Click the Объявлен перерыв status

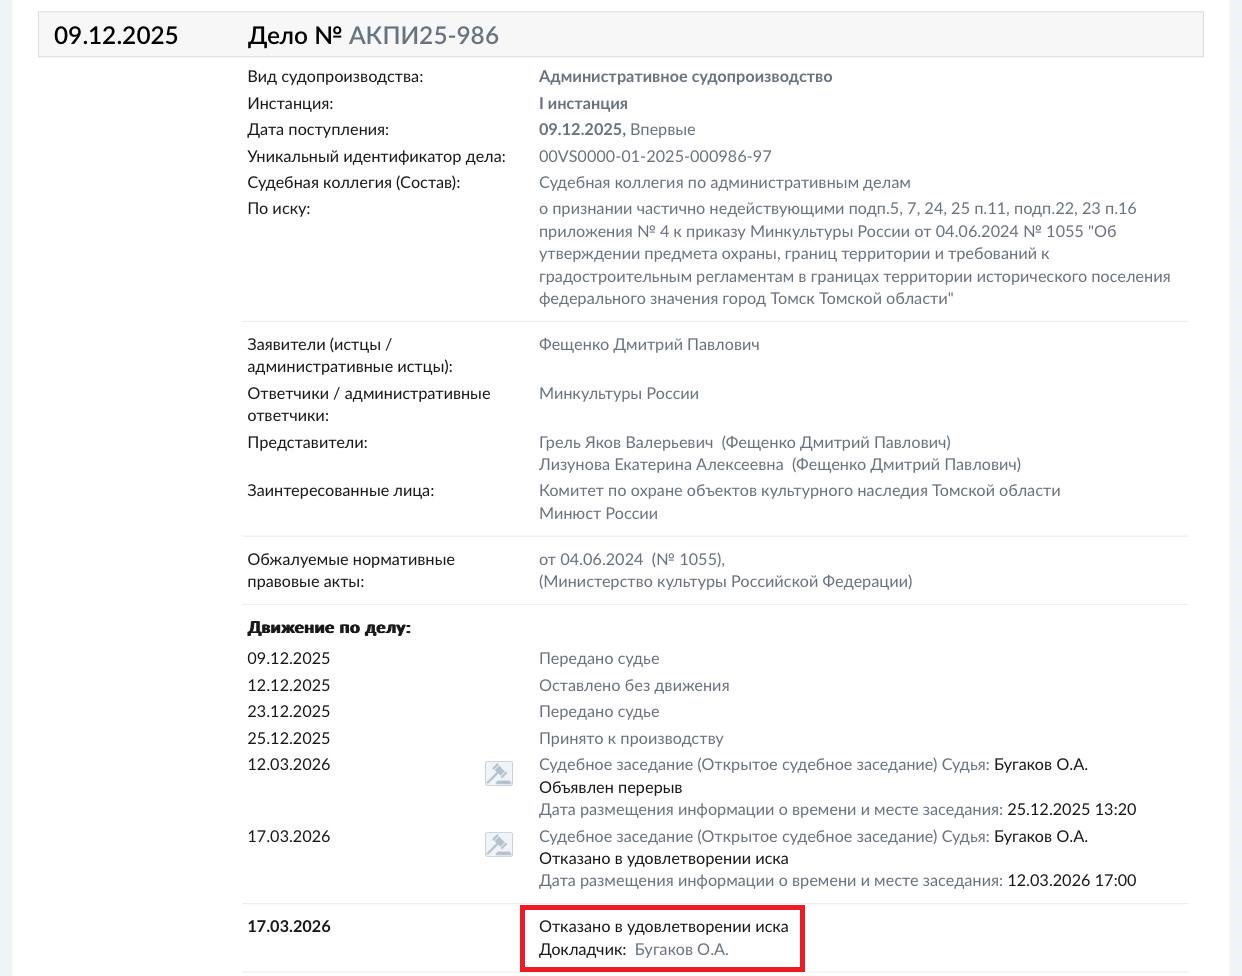coord(610,788)
